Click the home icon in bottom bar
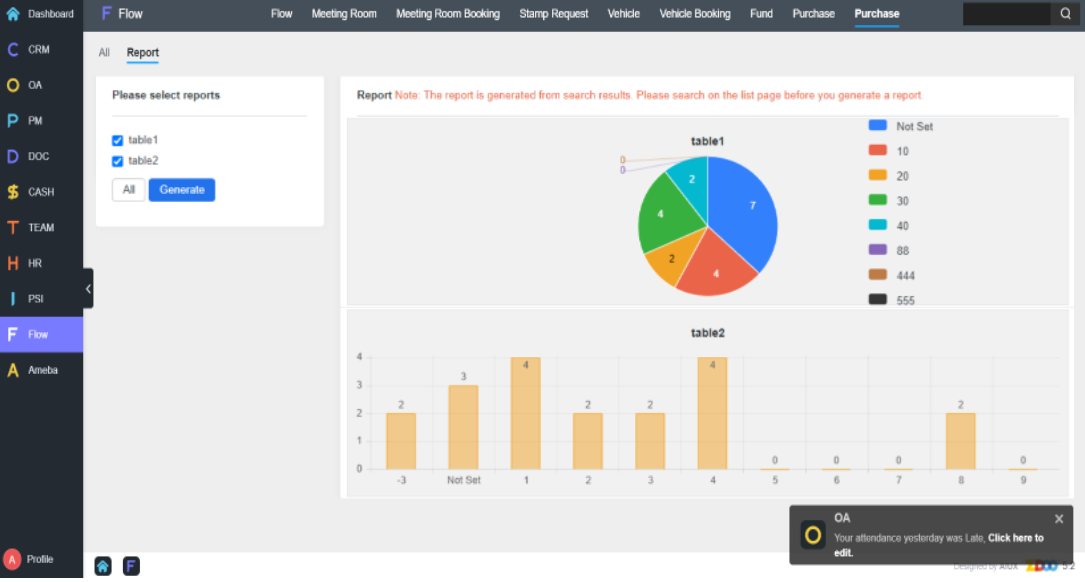This screenshot has width=1085, height=582. click(103, 566)
